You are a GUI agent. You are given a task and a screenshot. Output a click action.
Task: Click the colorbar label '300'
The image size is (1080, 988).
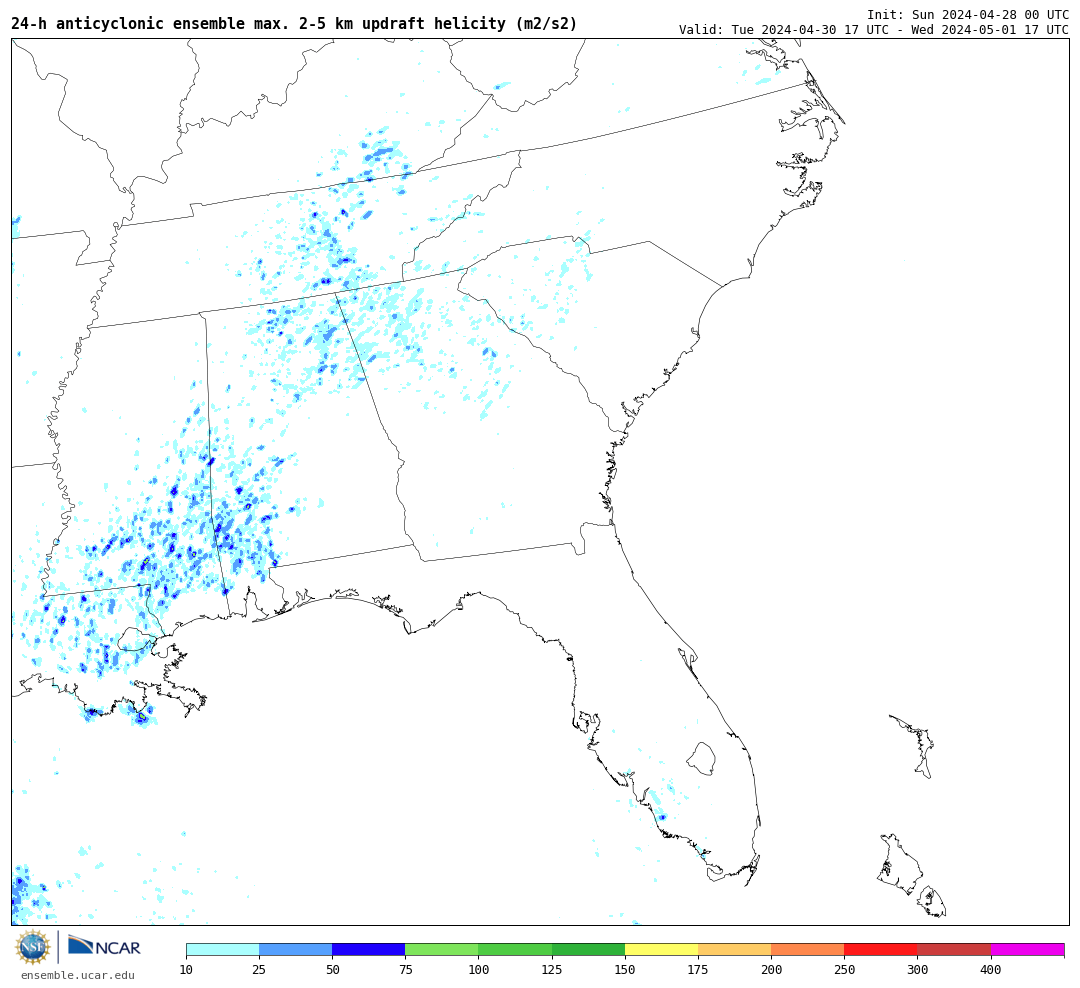pos(917,969)
